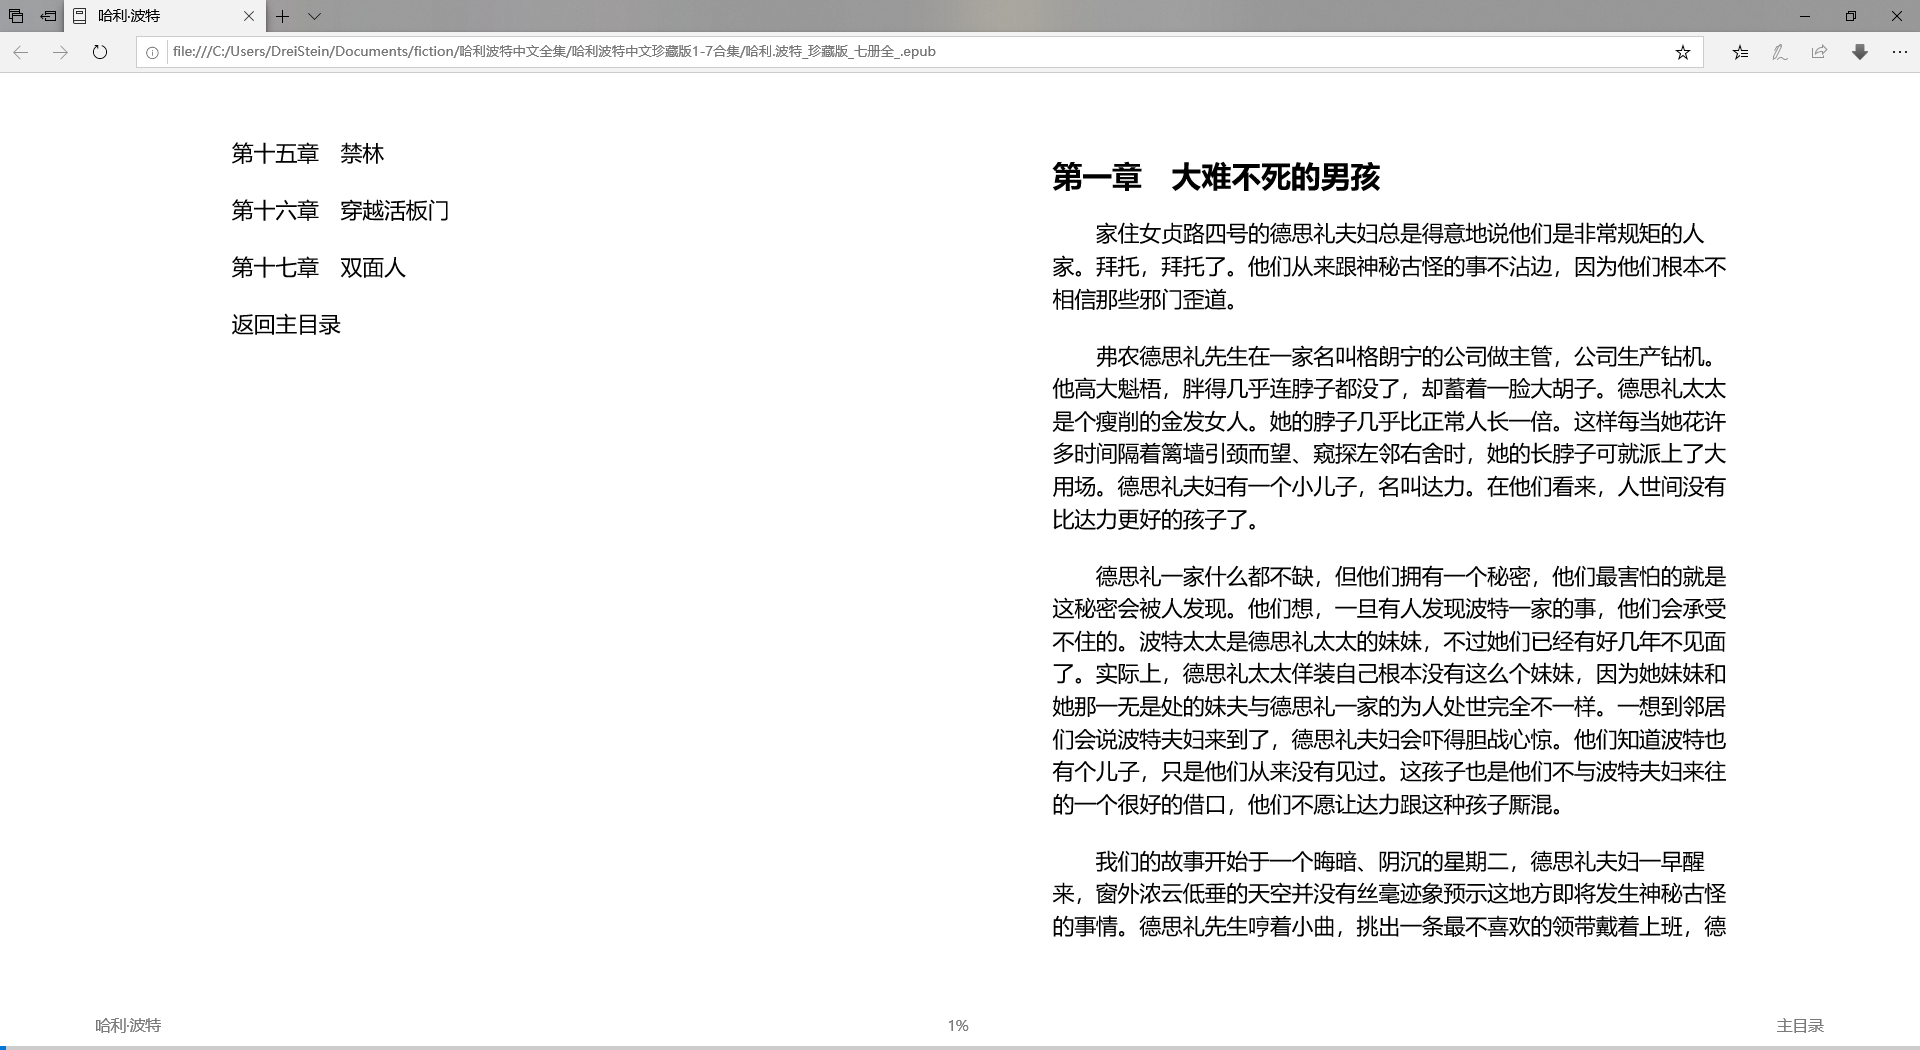This screenshot has width=1920, height=1050.
Task: Open chapter link 第十五章 禁林
Action: tap(307, 154)
